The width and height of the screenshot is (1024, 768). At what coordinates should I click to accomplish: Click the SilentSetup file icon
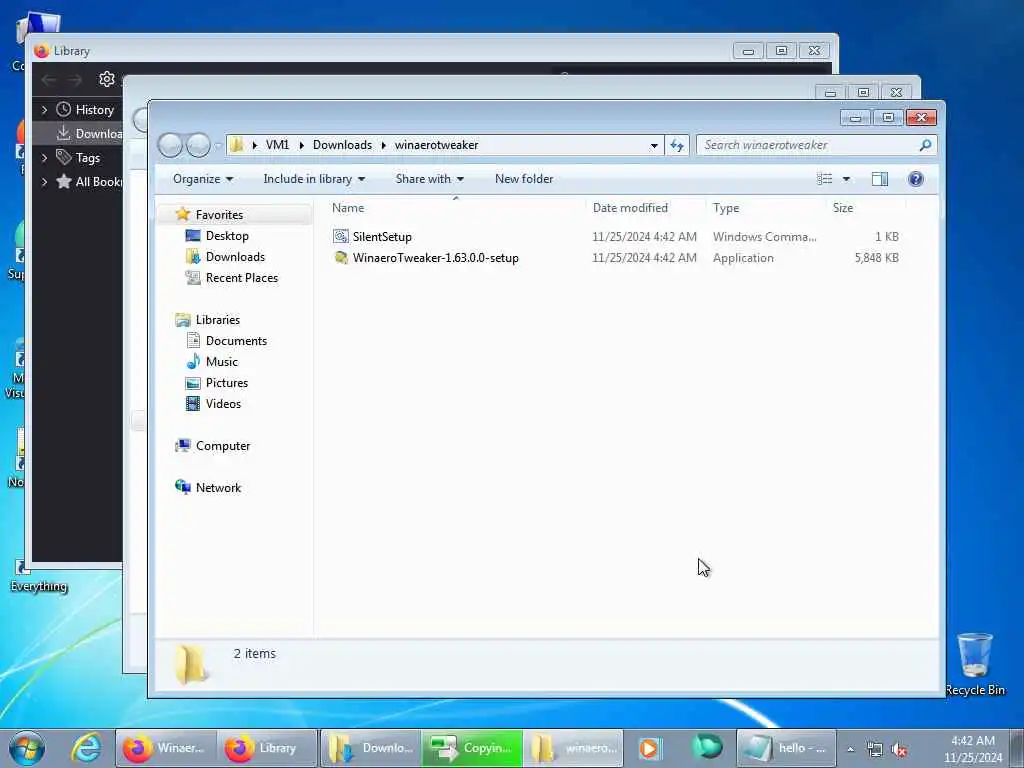click(x=340, y=236)
